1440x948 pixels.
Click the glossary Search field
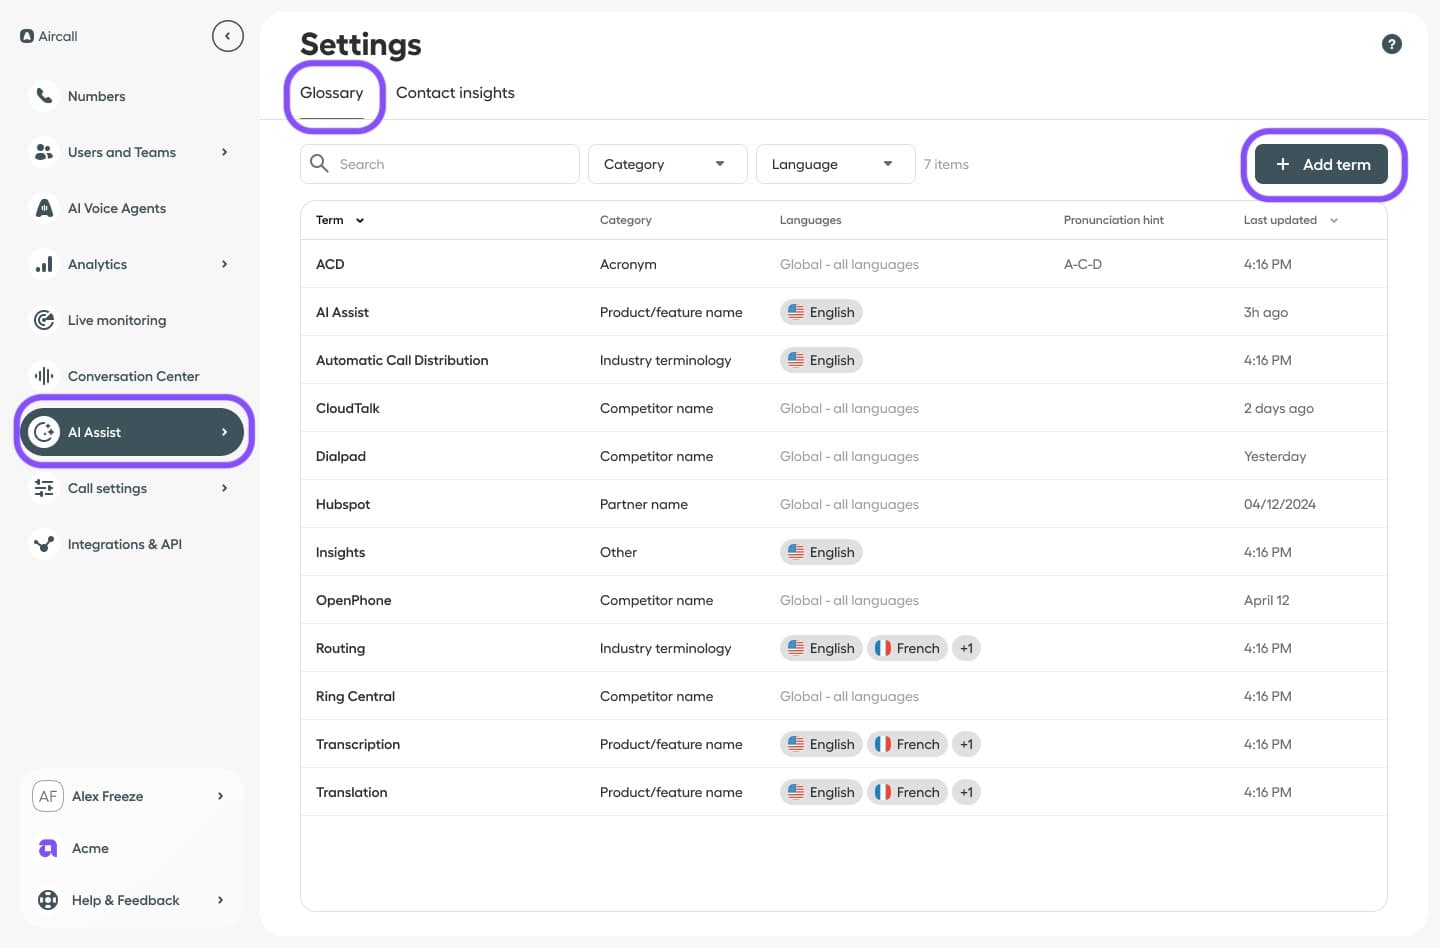[450, 164]
